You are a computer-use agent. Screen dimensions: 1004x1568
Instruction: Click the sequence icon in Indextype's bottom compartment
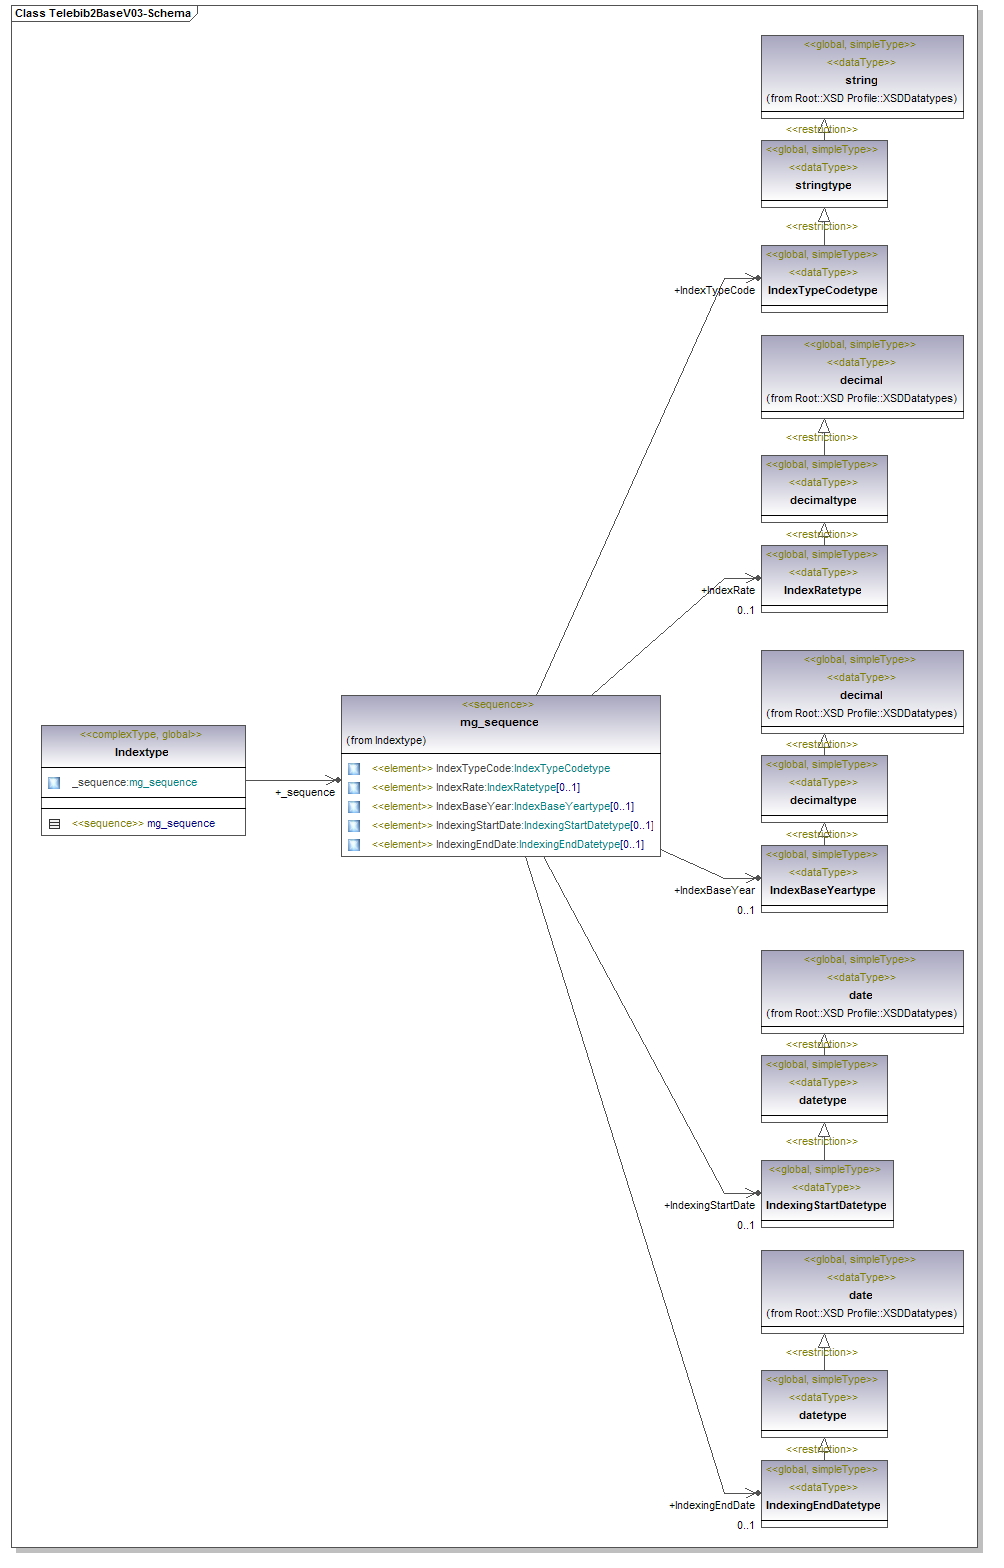point(54,824)
